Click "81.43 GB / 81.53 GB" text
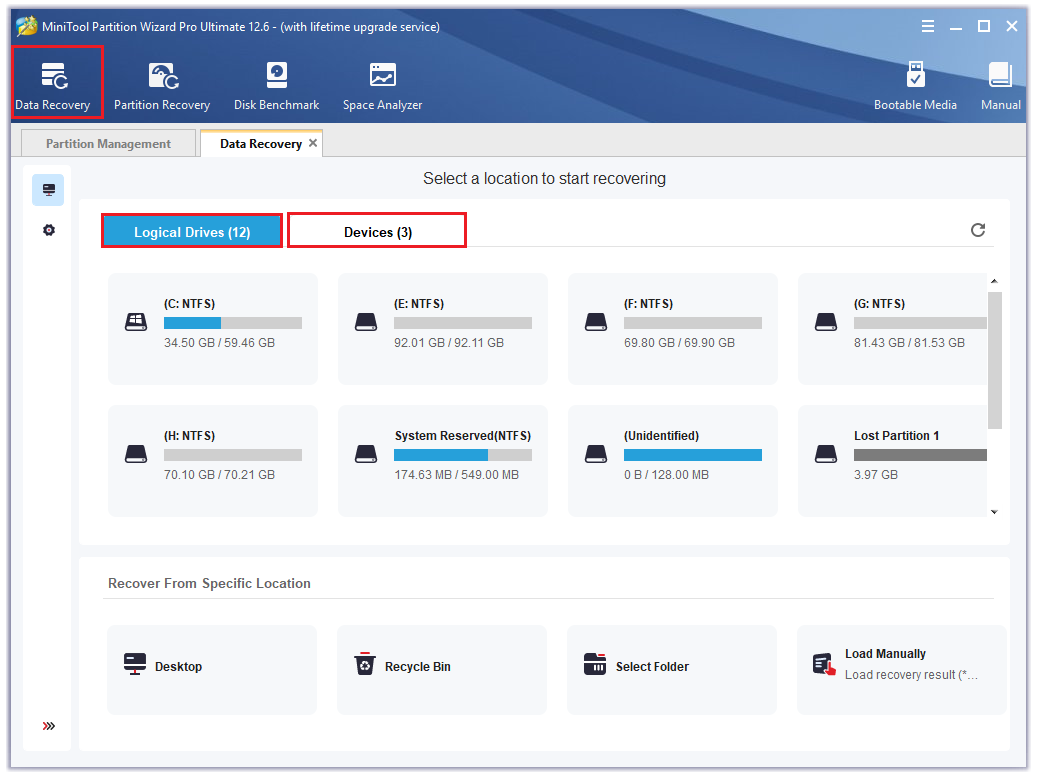 pyautogui.click(x=909, y=343)
